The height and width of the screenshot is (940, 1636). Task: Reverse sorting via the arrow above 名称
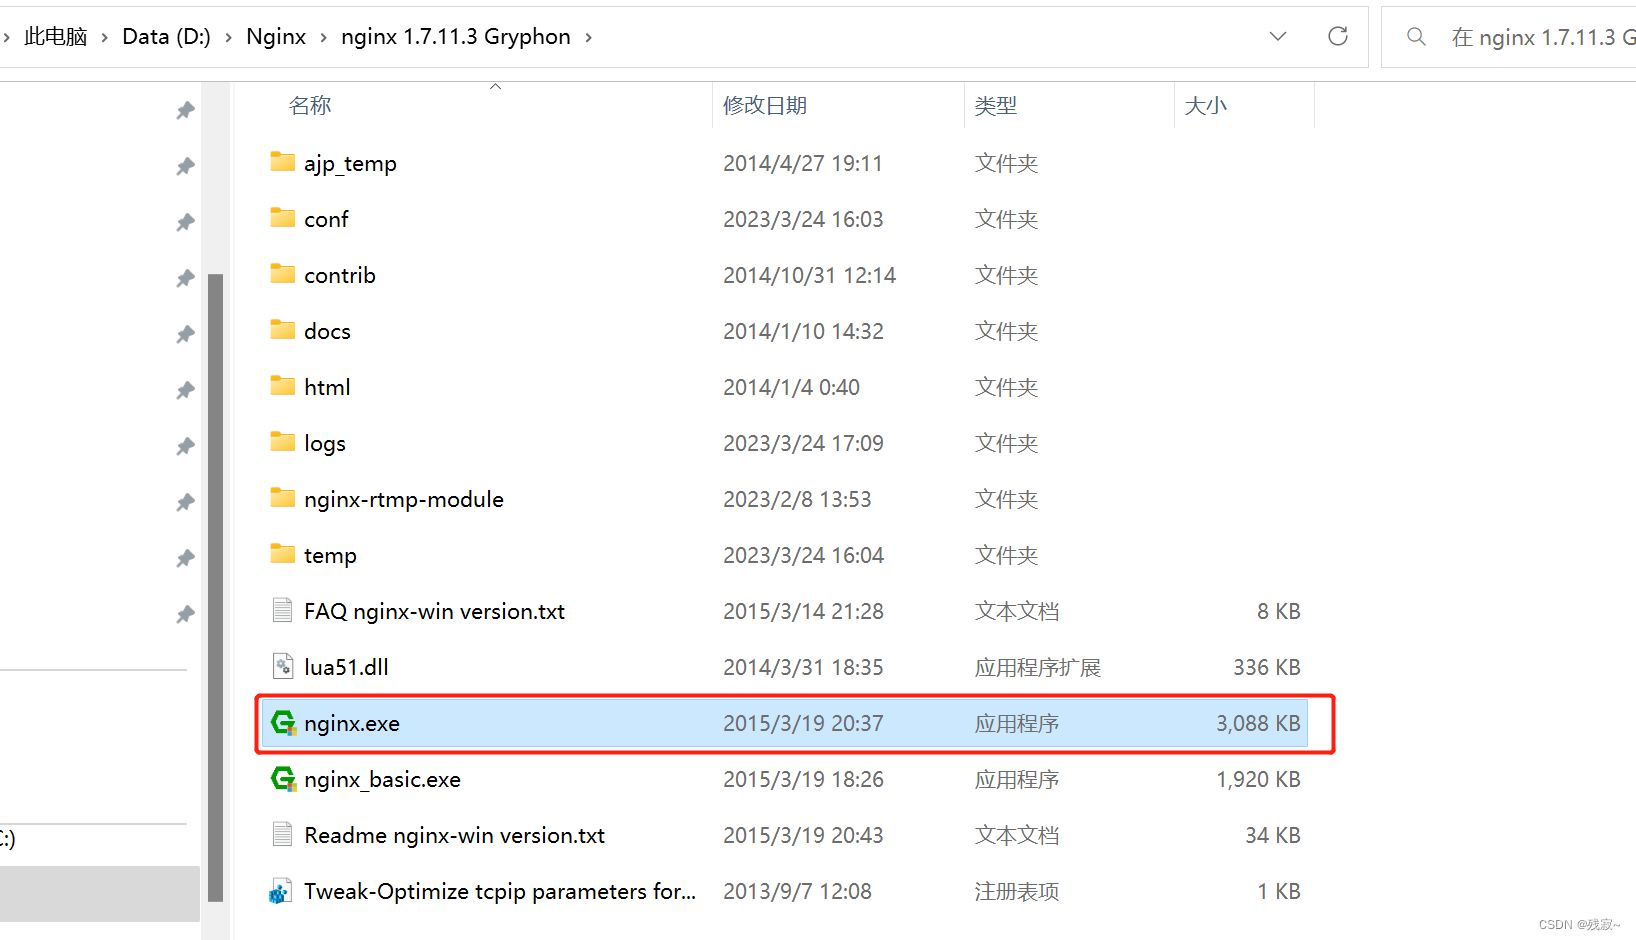pyautogui.click(x=494, y=86)
